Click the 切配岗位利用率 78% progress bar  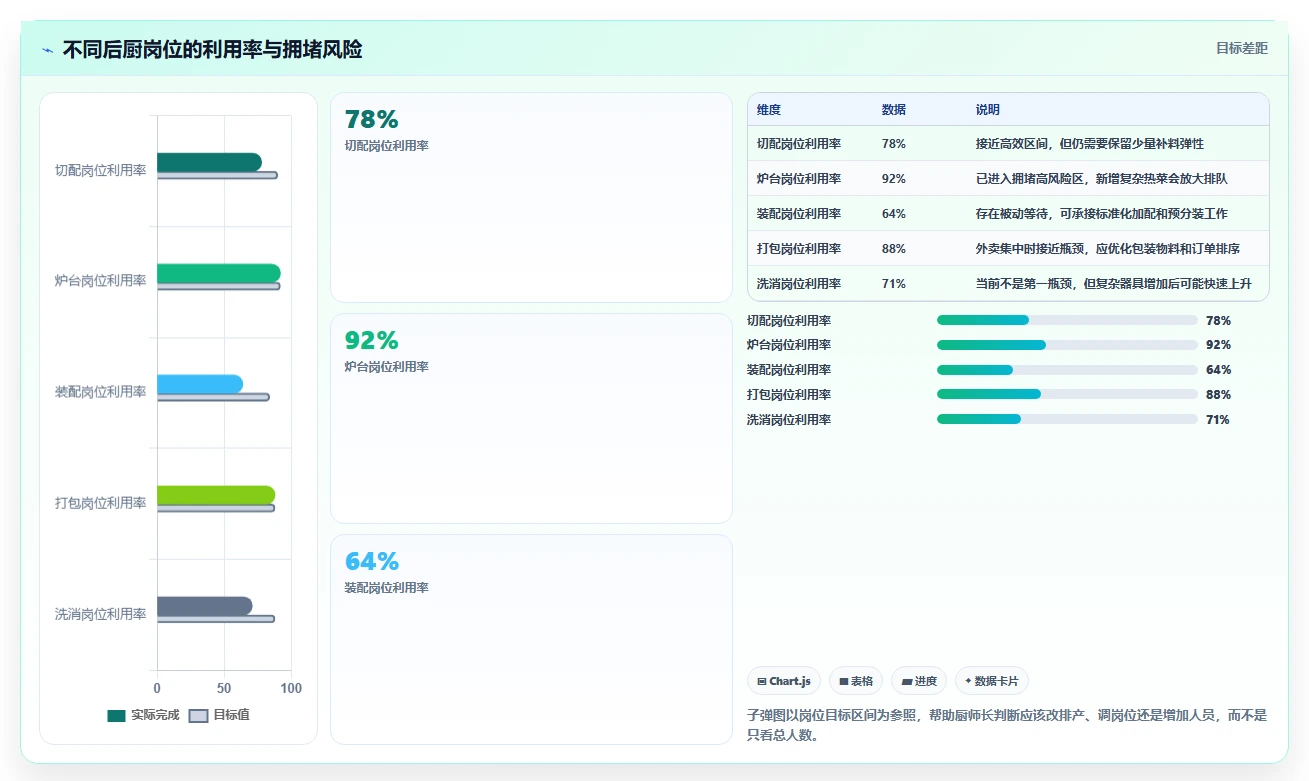click(x=1067, y=320)
